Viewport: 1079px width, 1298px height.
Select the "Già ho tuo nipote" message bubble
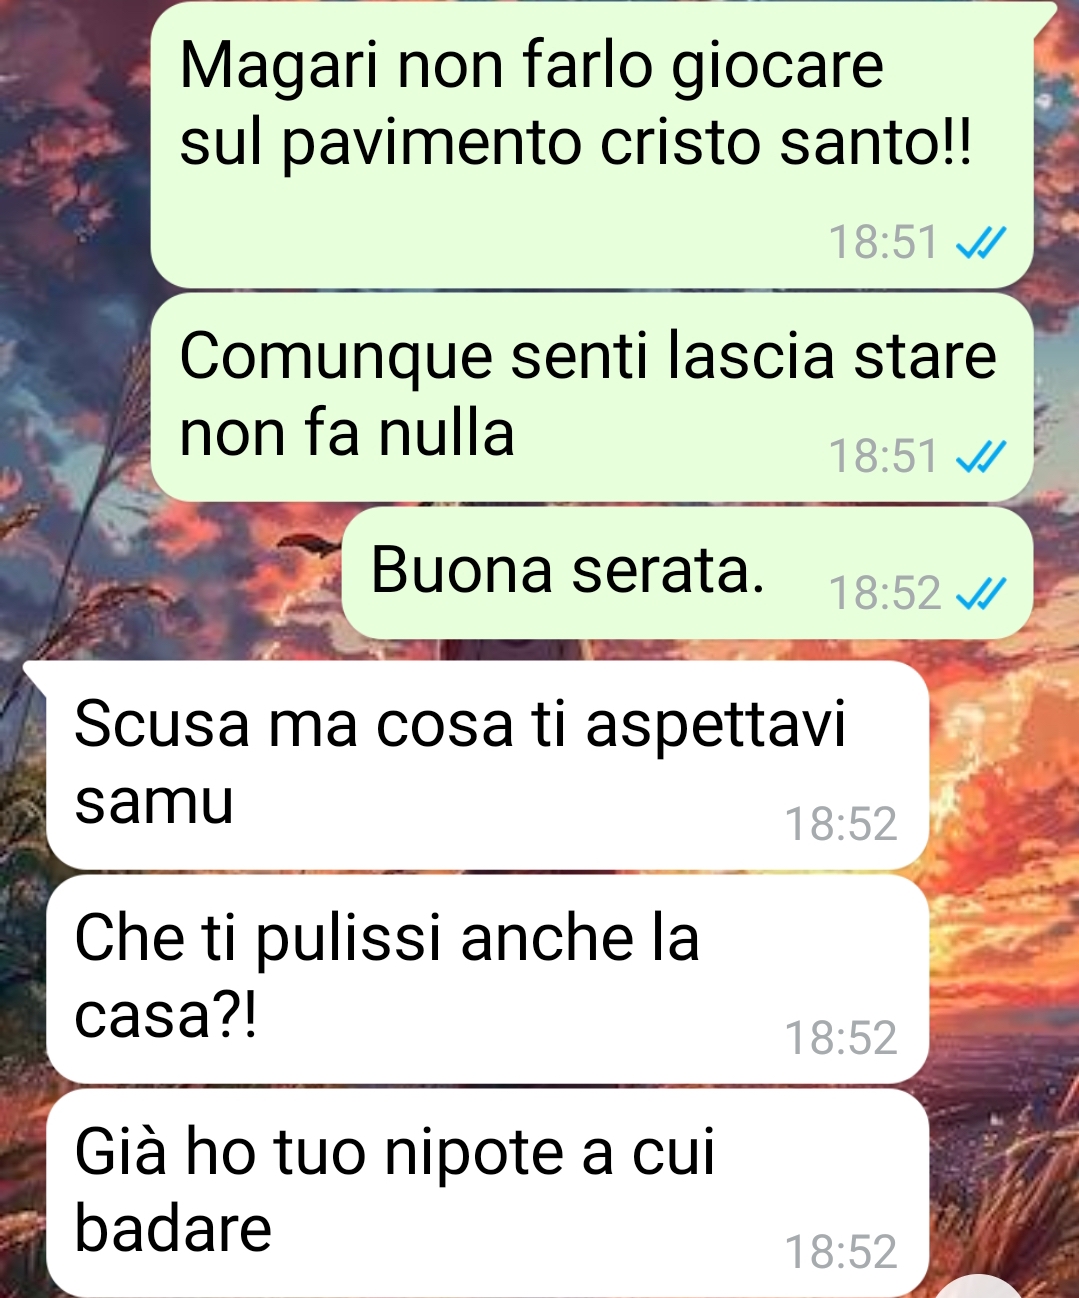(488, 1192)
